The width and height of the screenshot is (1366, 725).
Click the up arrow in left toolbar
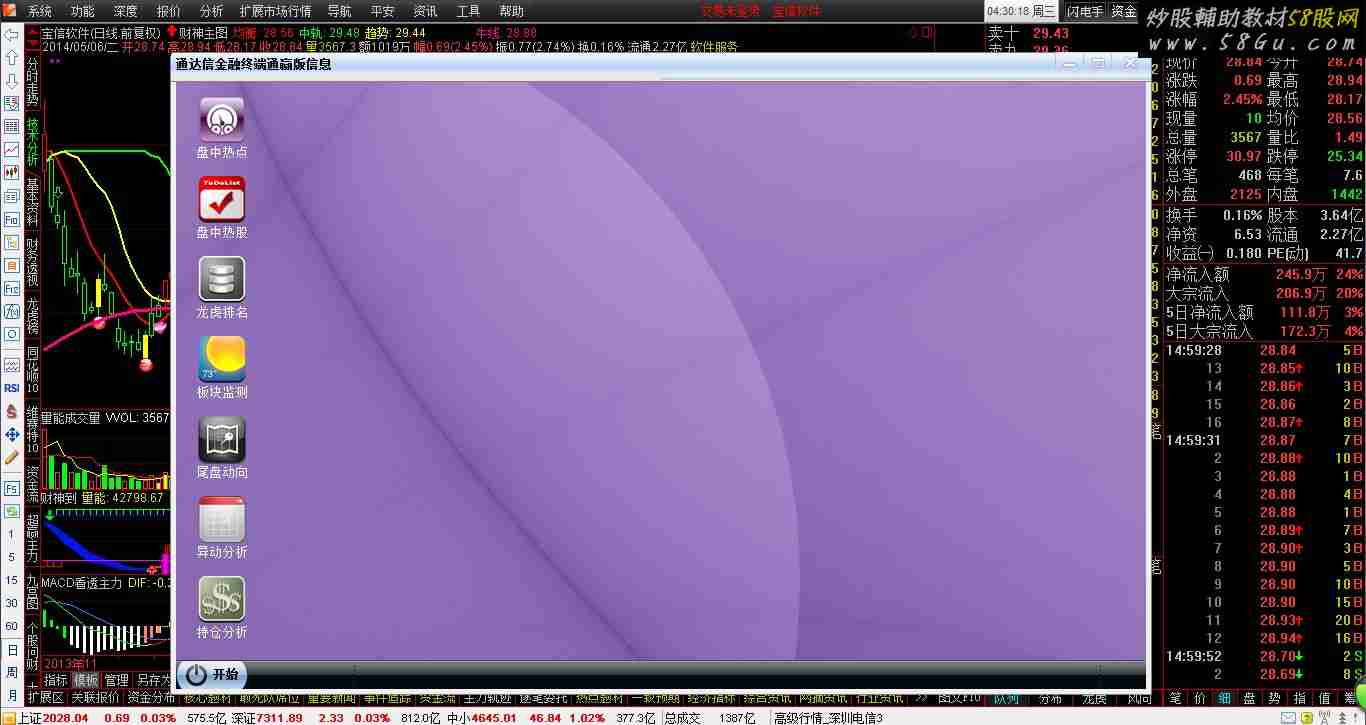pos(12,58)
